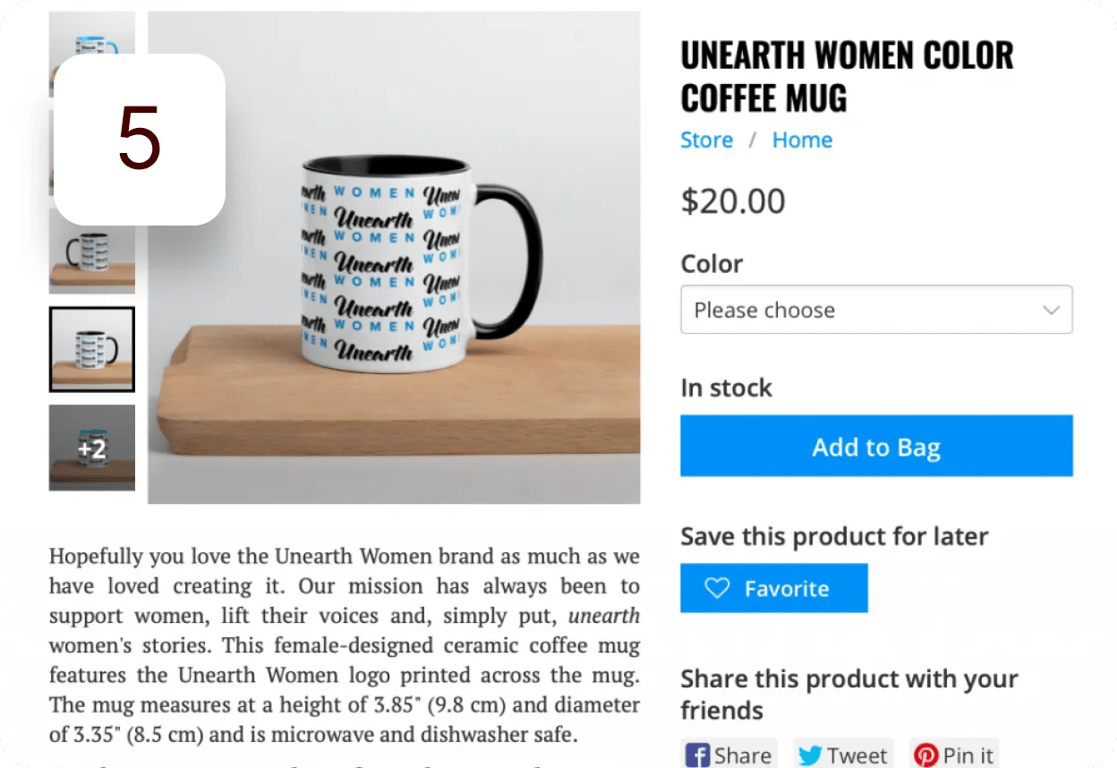Click the $20.00 price text
The width and height of the screenshot is (1117, 768).
click(733, 201)
